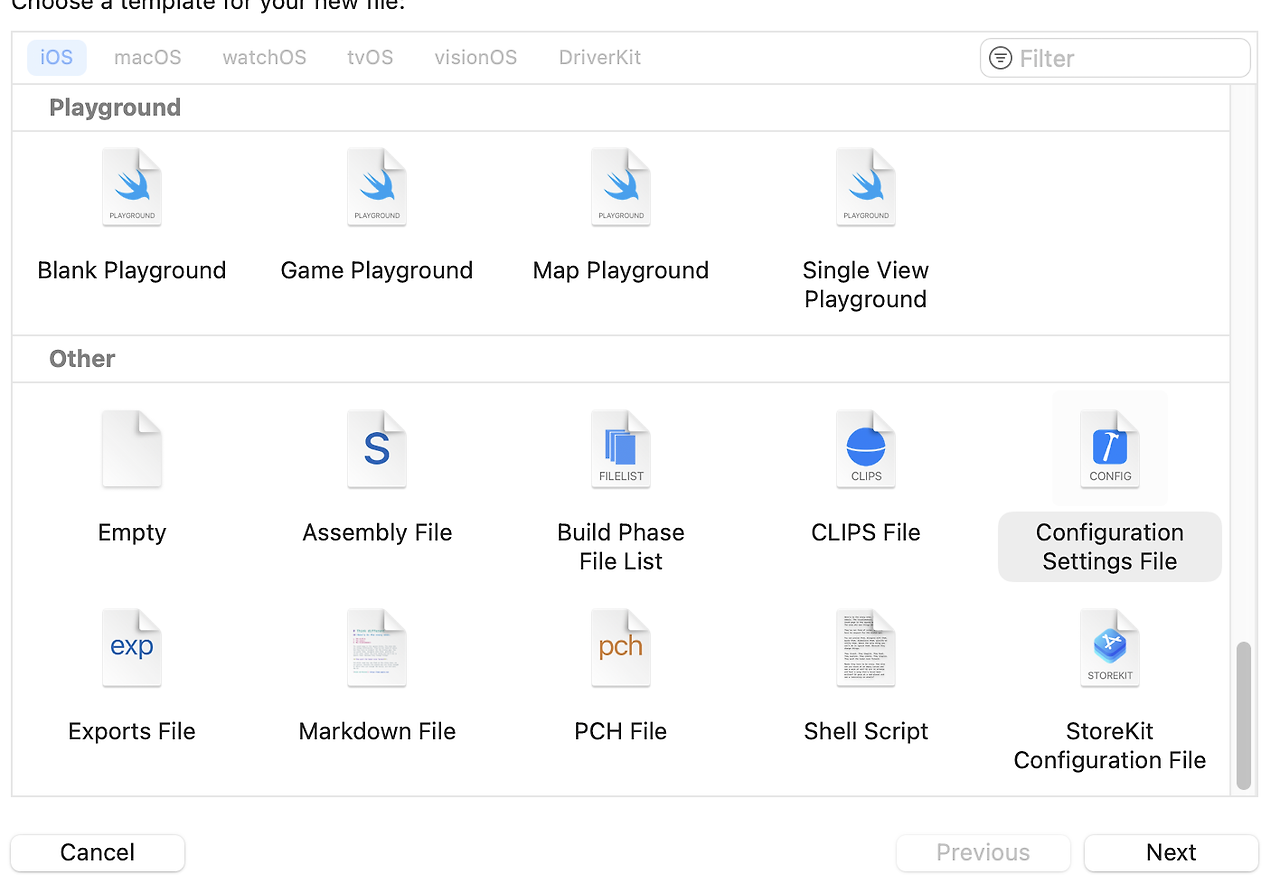This screenshot has width=1280, height=893.
Task: Choose the Game Playground file icon
Action: pos(377,188)
